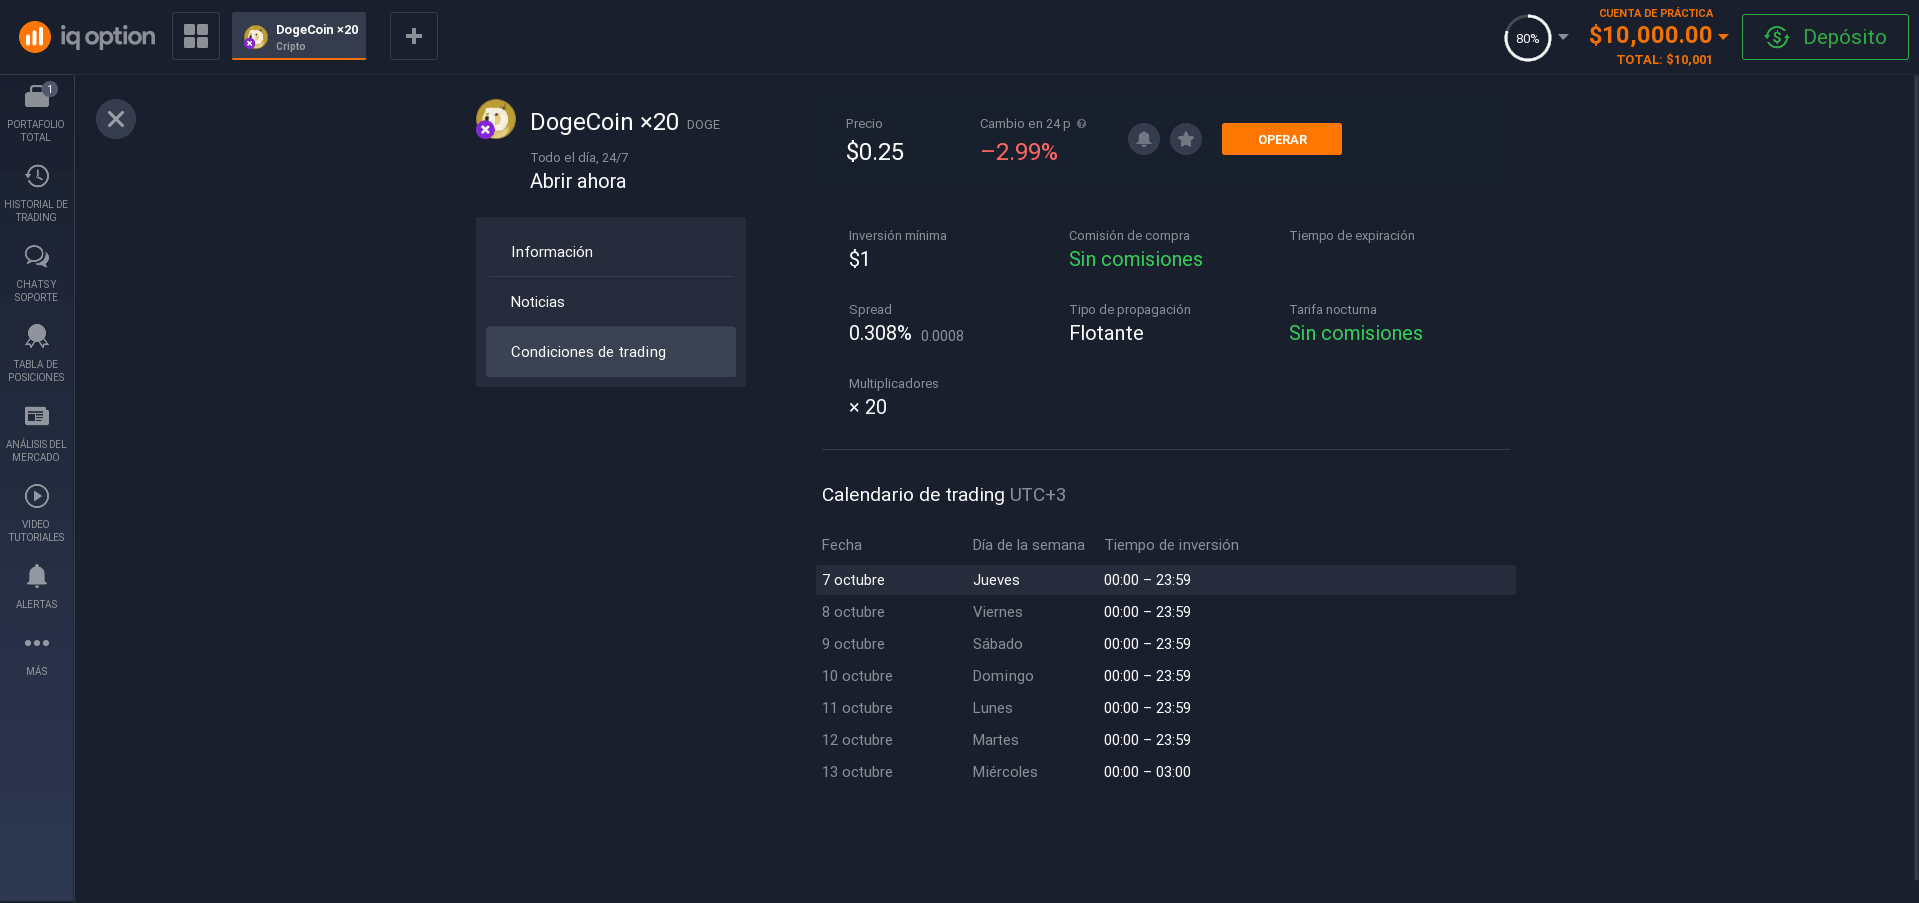Click the vertical scrollbar on right edge
The width and height of the screenshot is (1919, 903).
pos(1914,480)
